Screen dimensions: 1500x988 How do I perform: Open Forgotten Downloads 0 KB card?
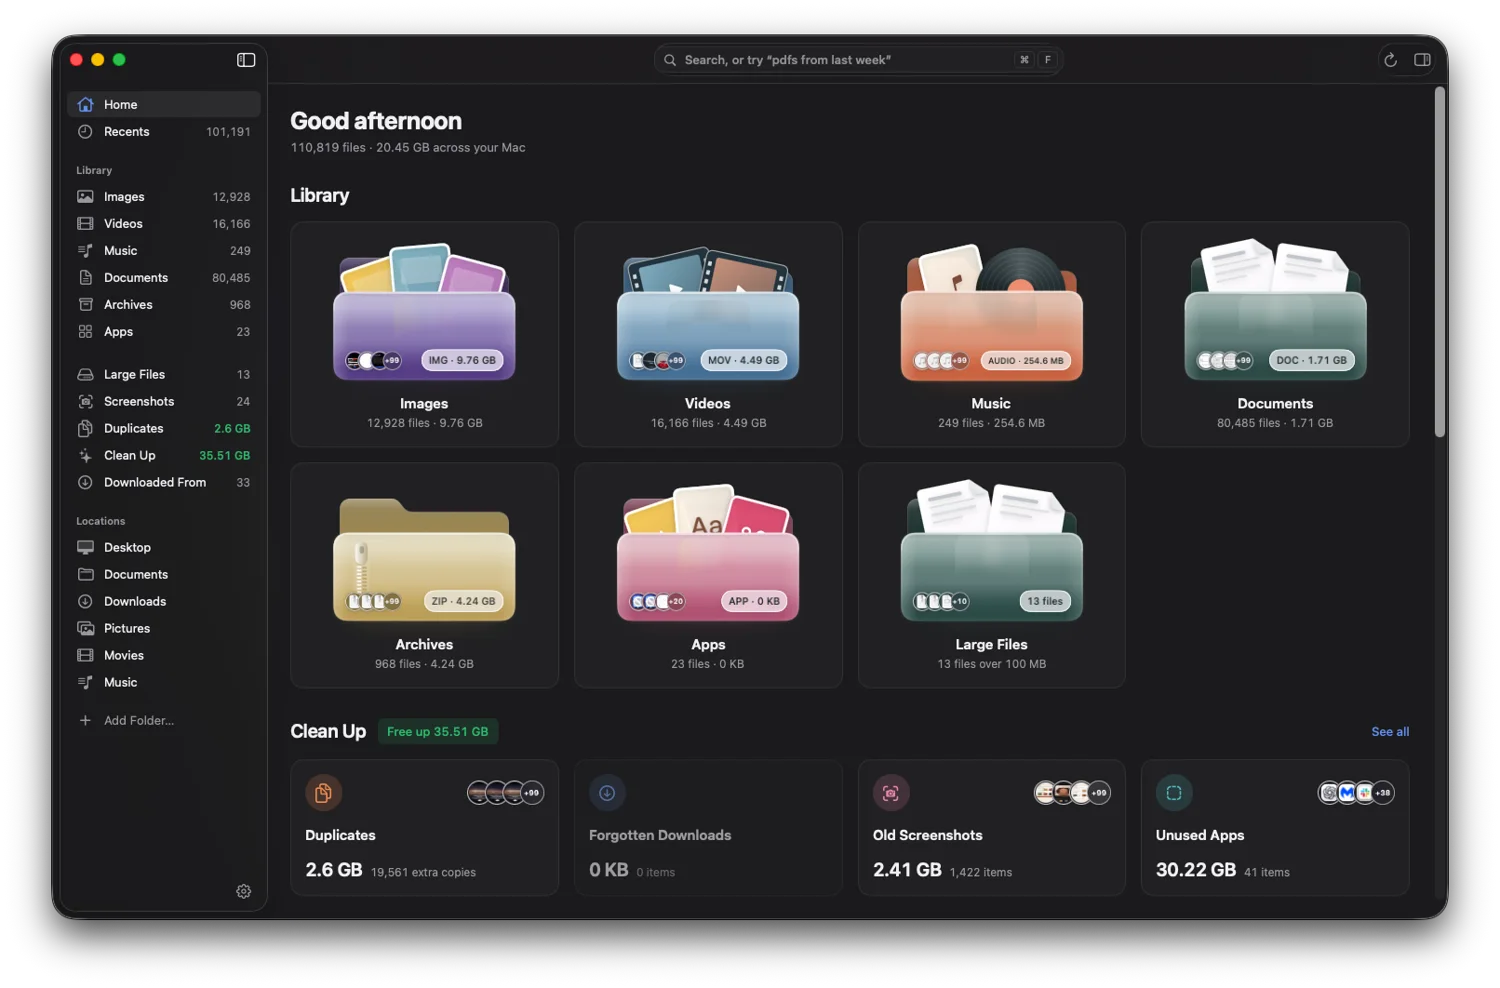point(708,828)
